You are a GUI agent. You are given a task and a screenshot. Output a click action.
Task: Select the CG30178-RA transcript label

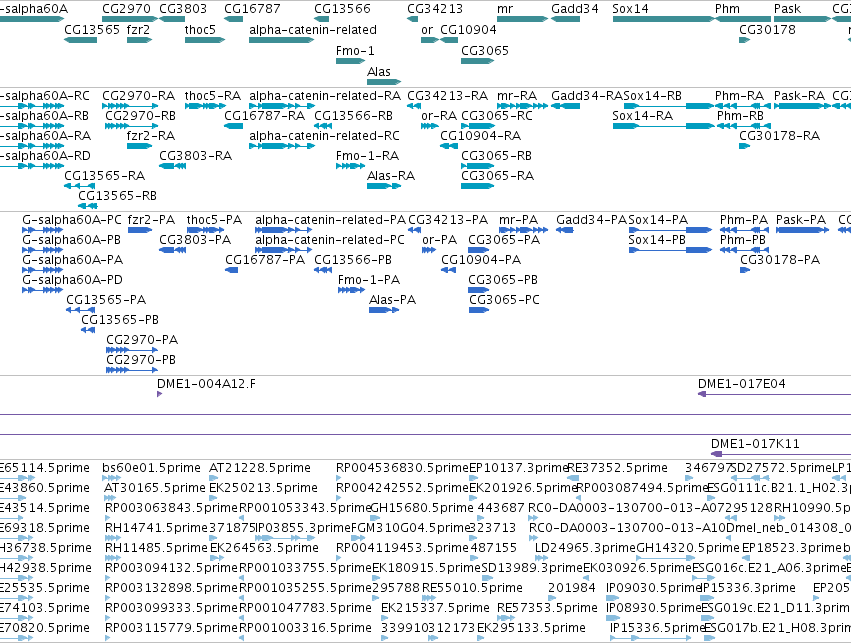[x=779, y=136]
